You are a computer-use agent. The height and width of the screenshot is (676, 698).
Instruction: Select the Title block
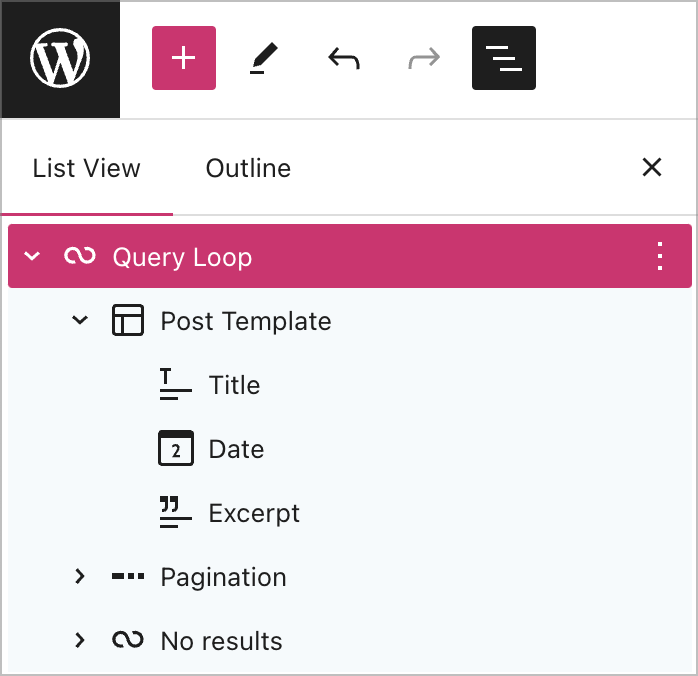234,385
